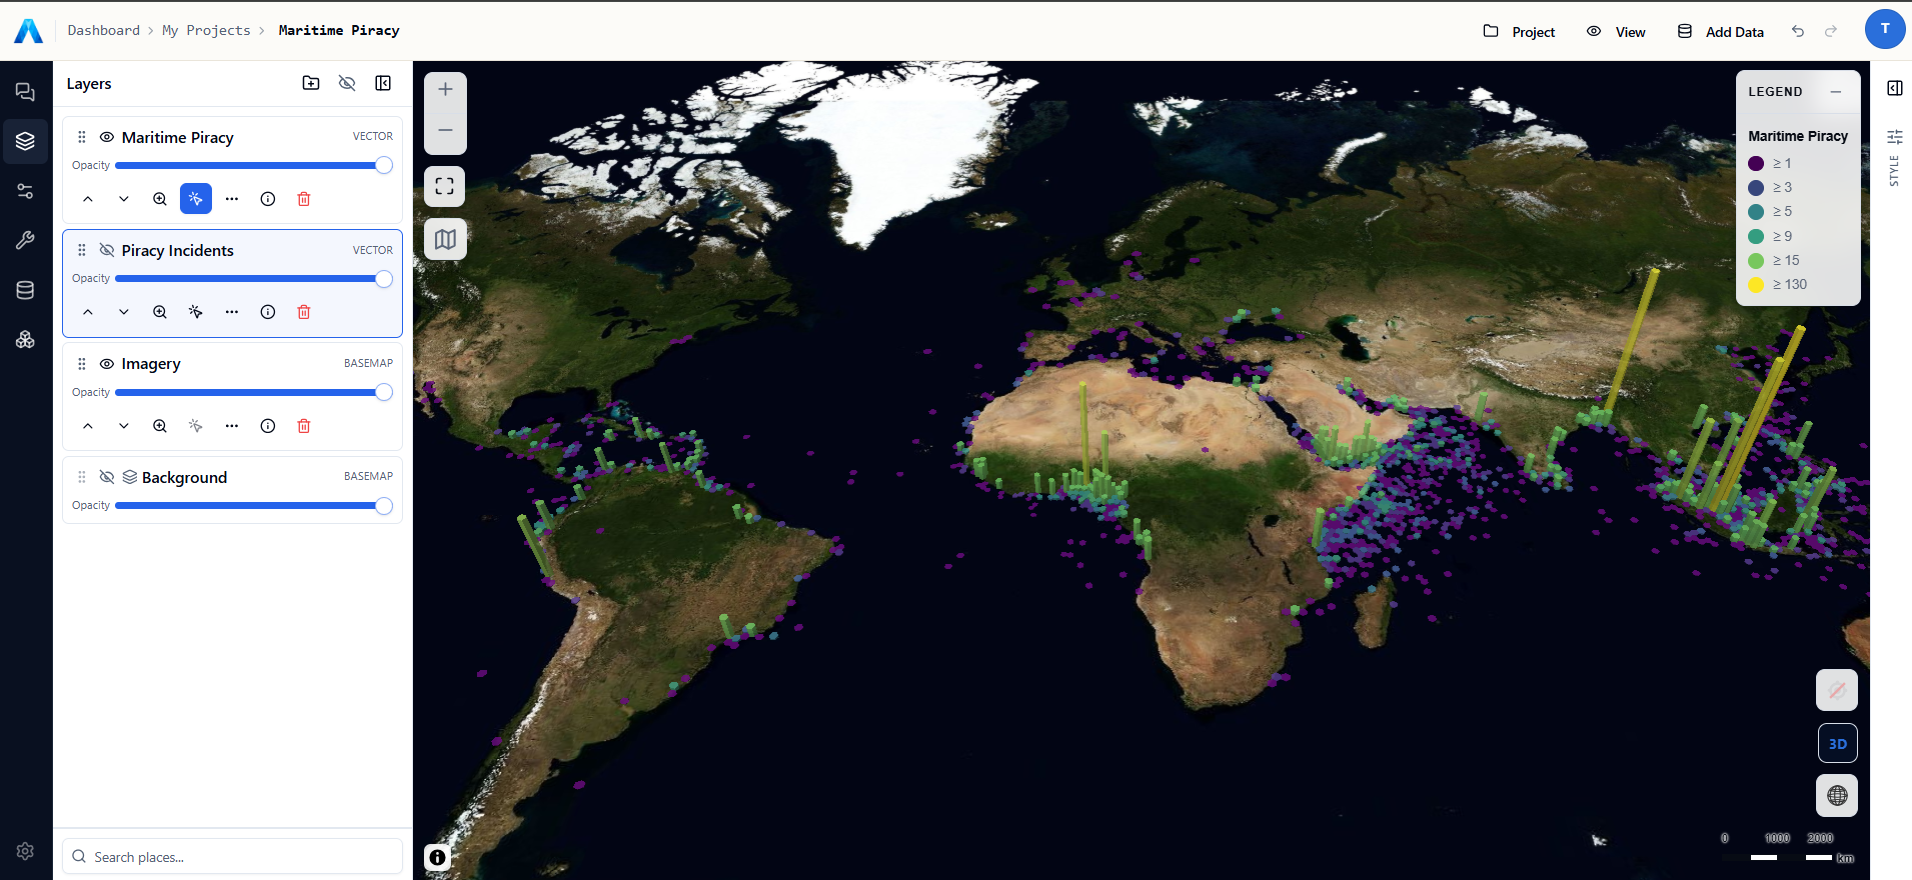This screenshot has width=1912, height=880.
Task: Toggle visibility of Imagery layer
Action: coord(107,364)
